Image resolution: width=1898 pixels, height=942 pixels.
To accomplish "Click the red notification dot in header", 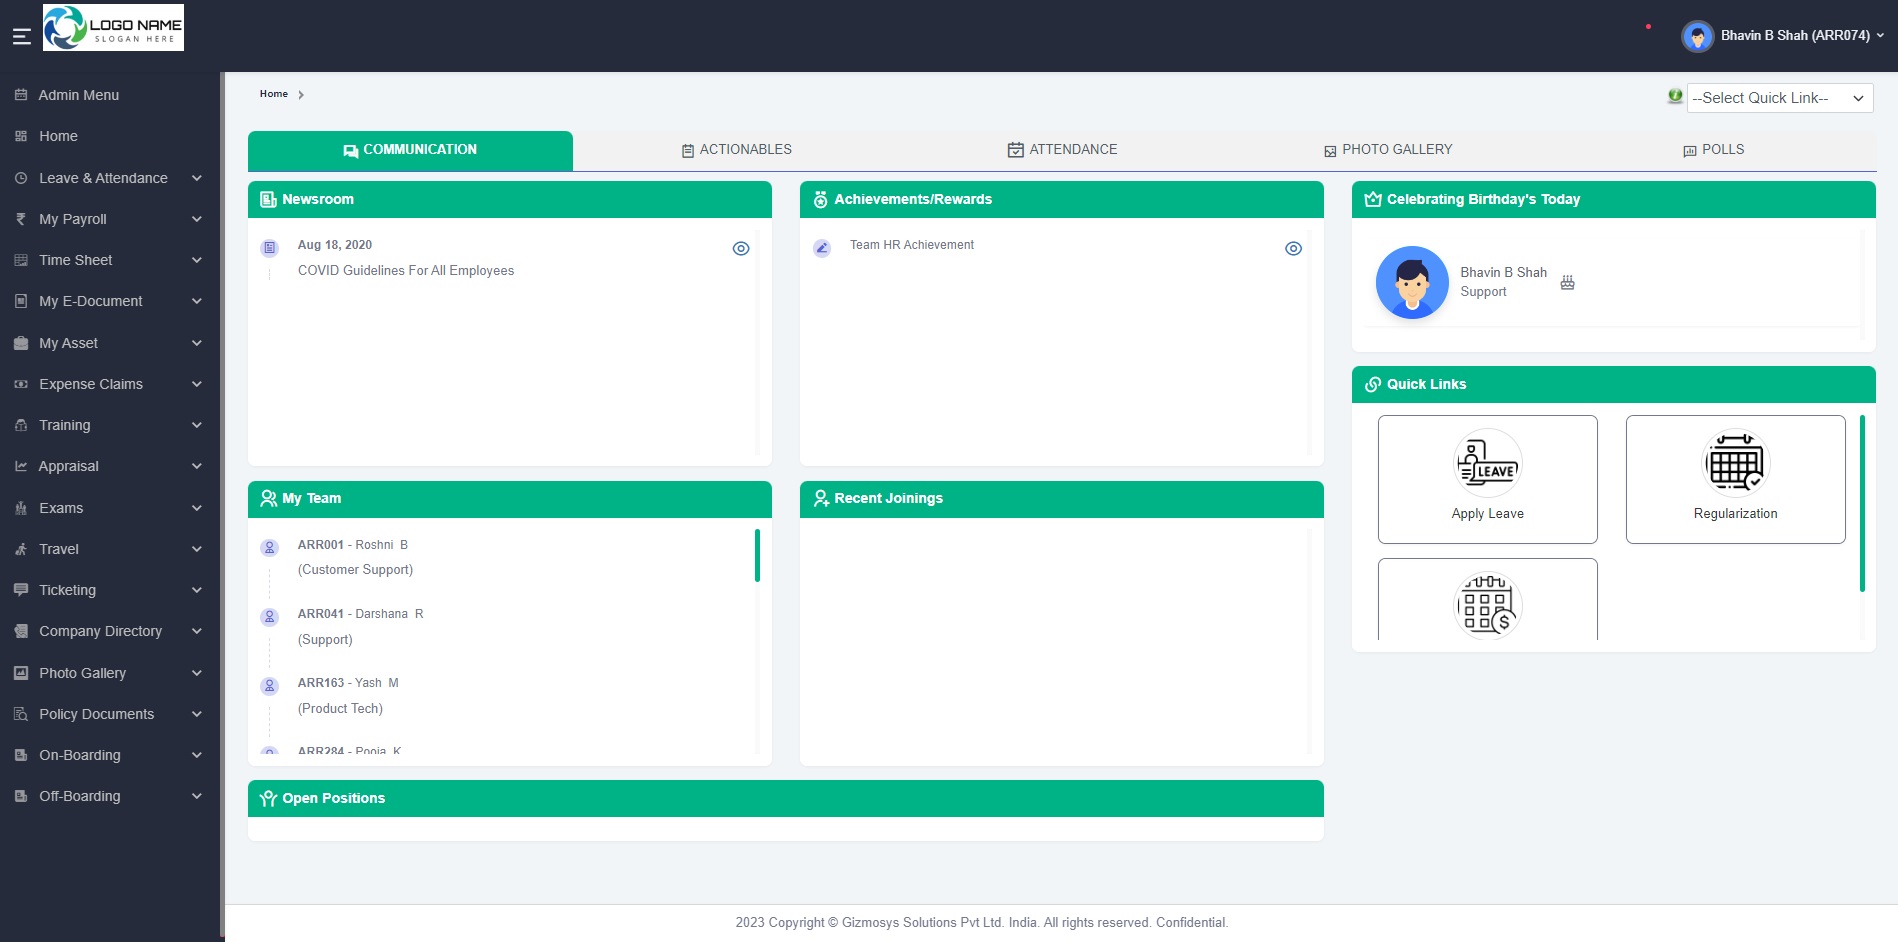I will [1648, 27].
